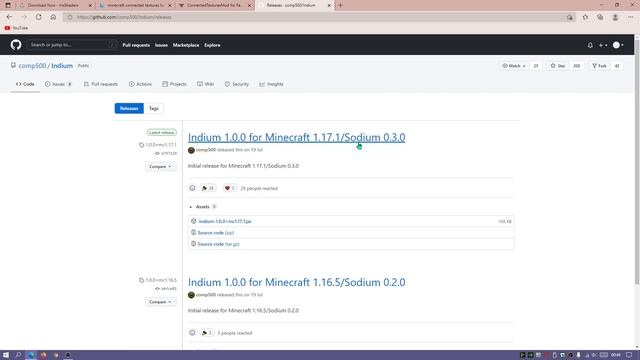The width and height of the screenshot is (640, 360).
Task: Switch to the 'minecraft connected textures' browser tab
Action: [136, 5]
